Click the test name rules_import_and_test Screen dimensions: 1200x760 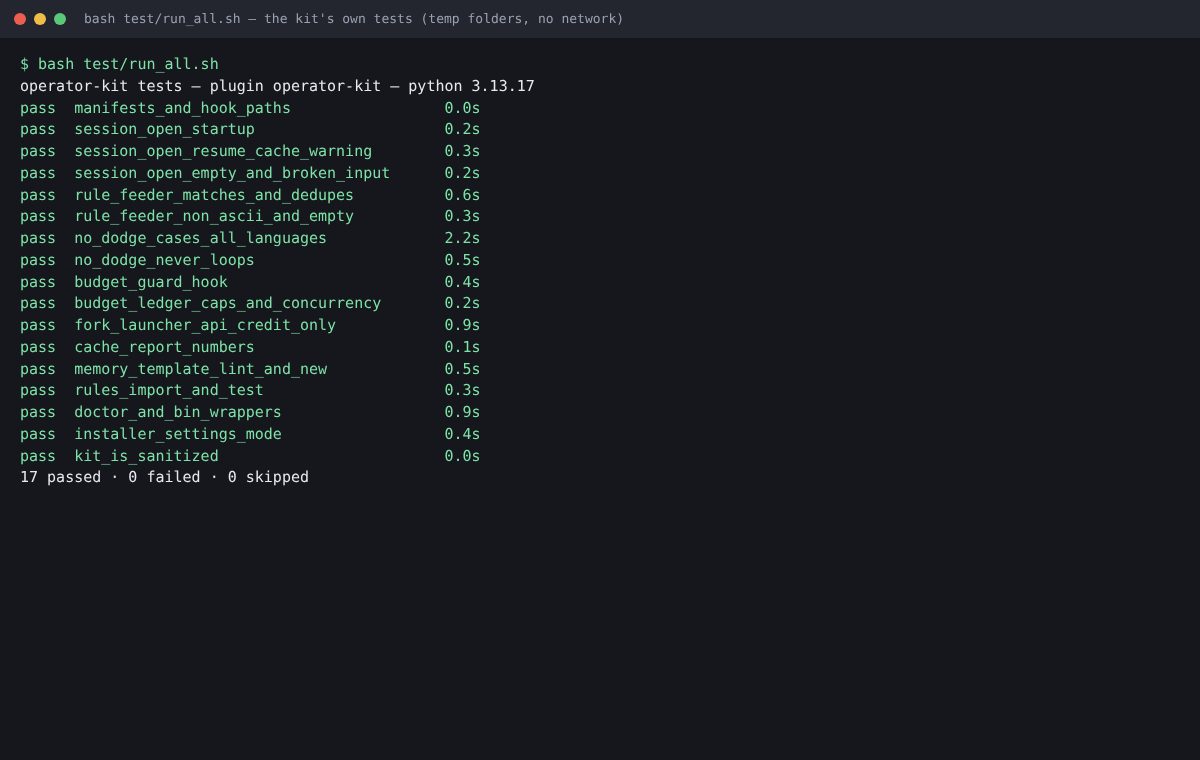point(169,390)
